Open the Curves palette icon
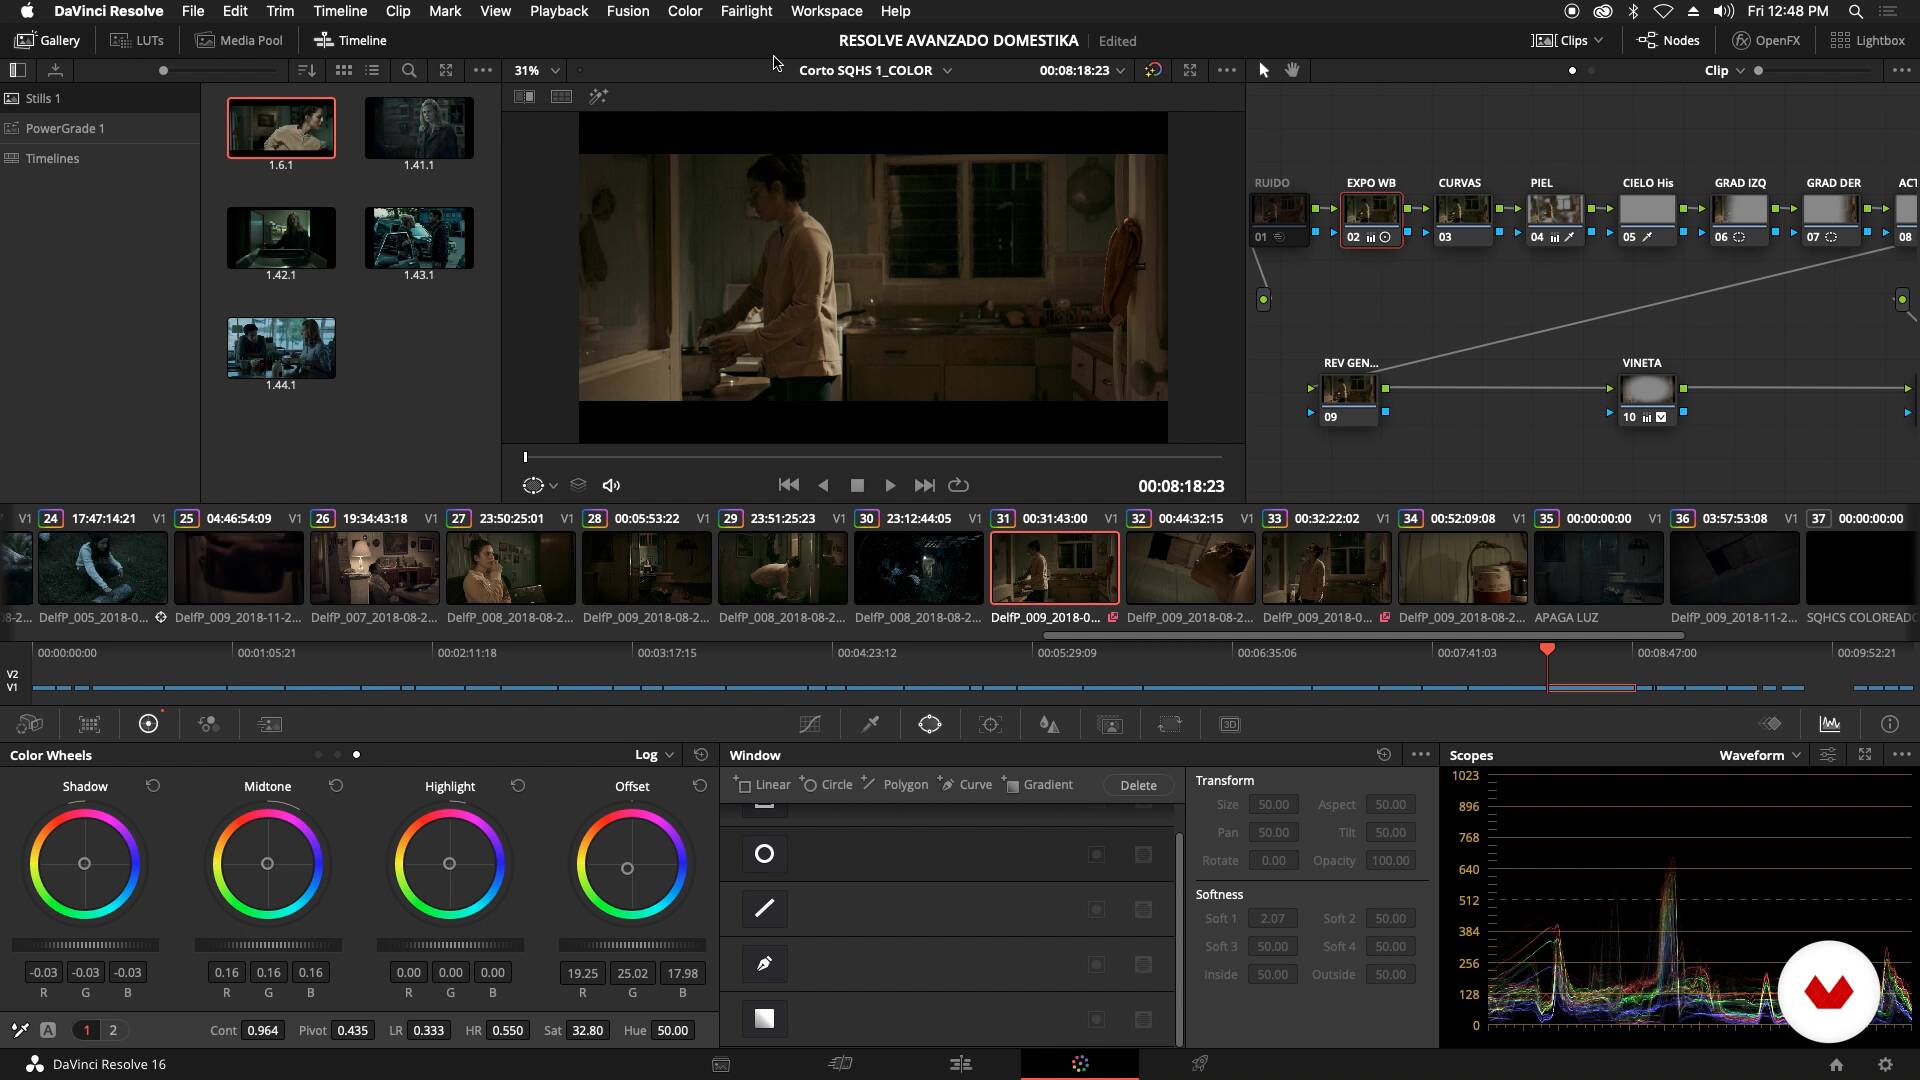 coord(810,724)
